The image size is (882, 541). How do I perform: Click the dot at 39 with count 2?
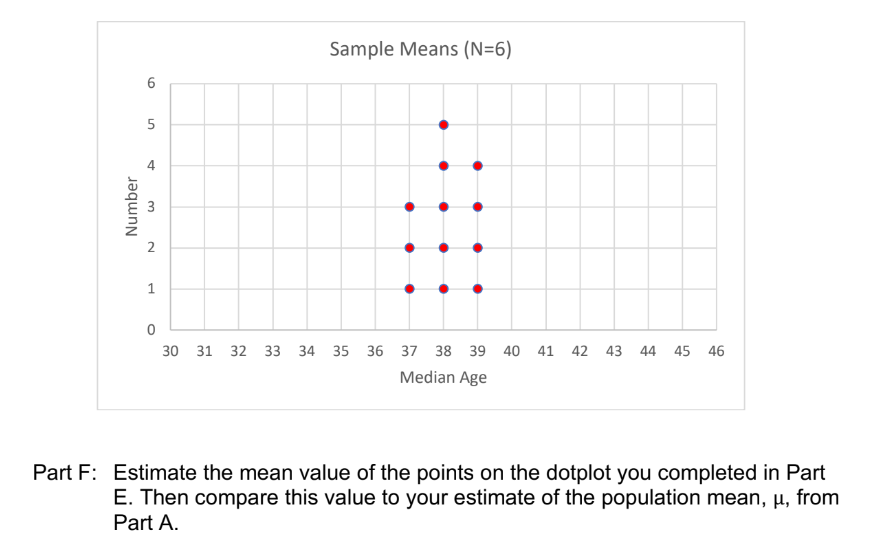(x=477, y=248)
